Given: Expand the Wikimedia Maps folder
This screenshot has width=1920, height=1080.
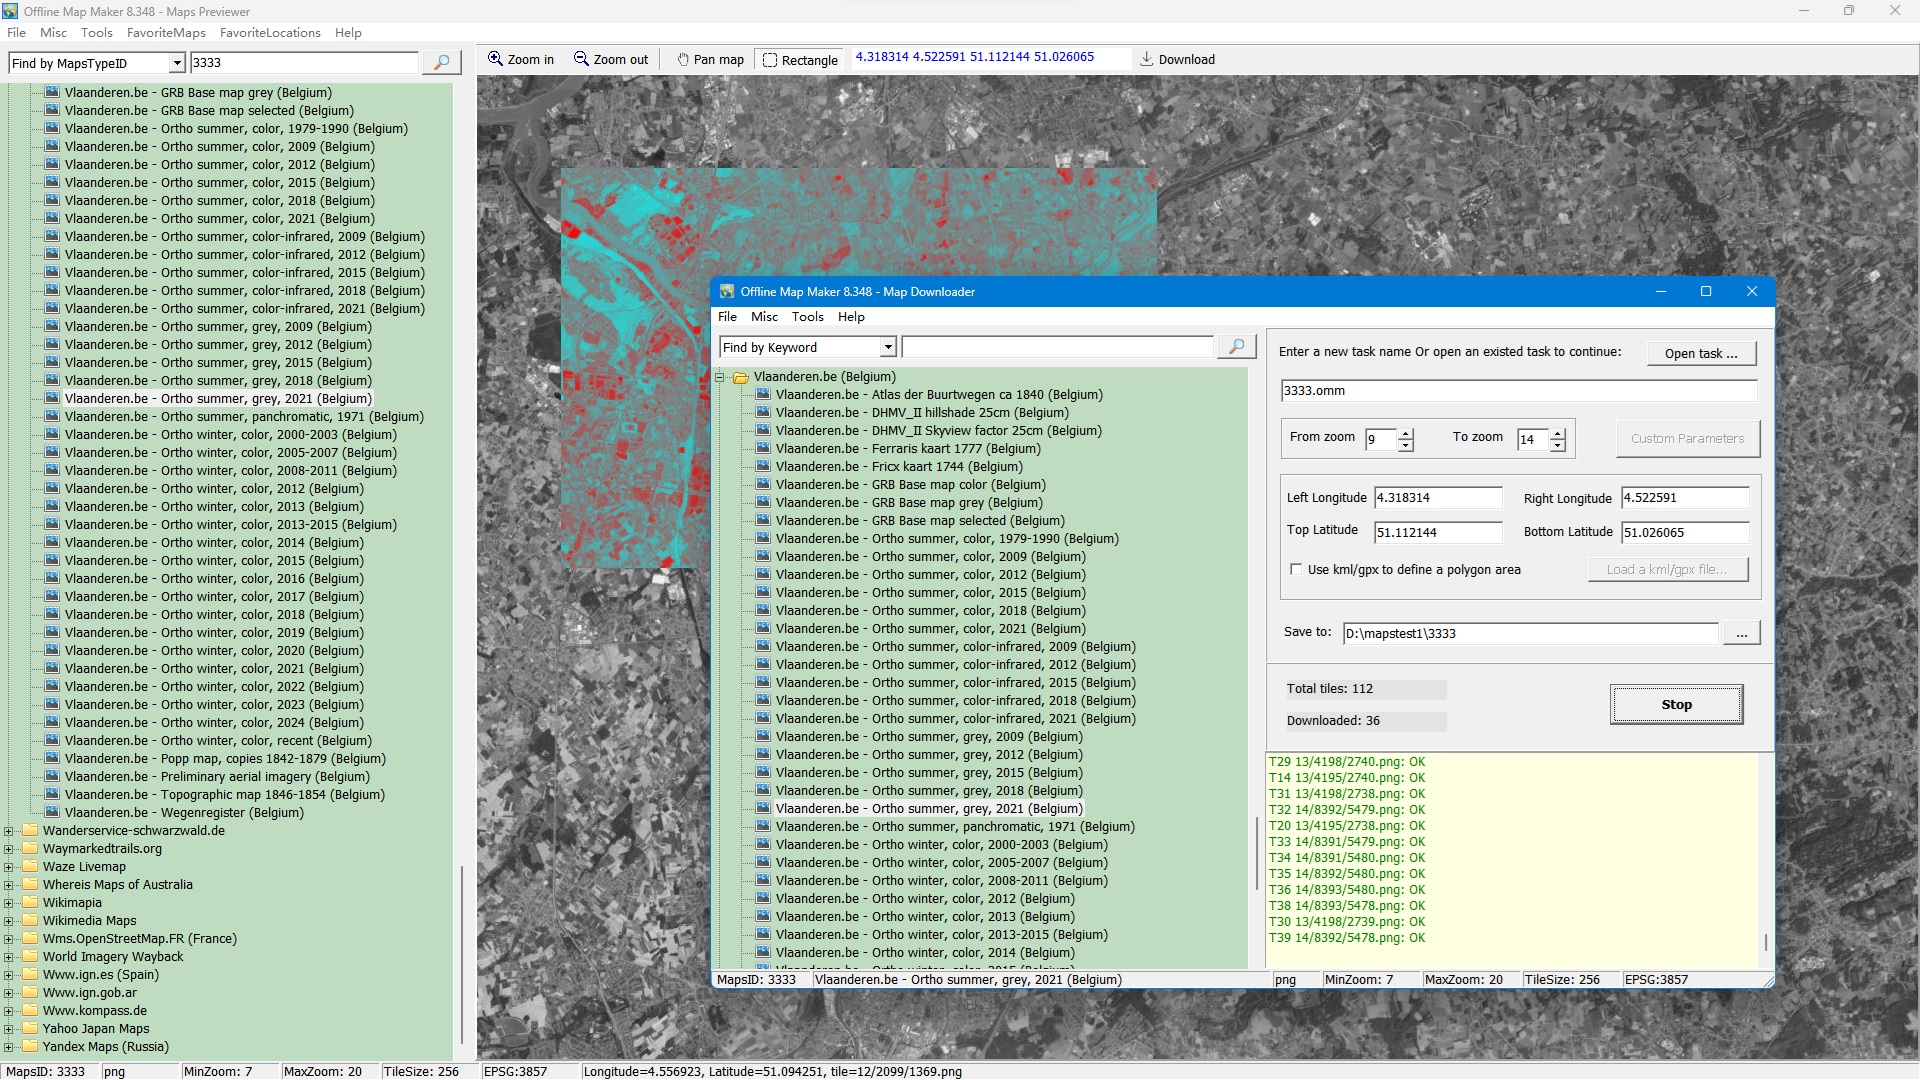Looking at the screenshot, I should pyautogui.click(x=9, y=921).
